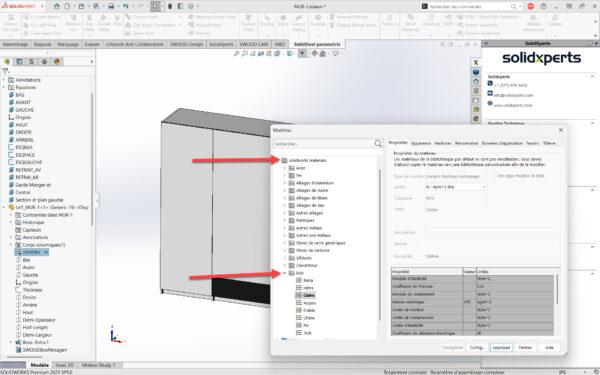Screen dimensions: 600x375
Task: Open the DisplayManager color ball tab icon
Action: 57,62
